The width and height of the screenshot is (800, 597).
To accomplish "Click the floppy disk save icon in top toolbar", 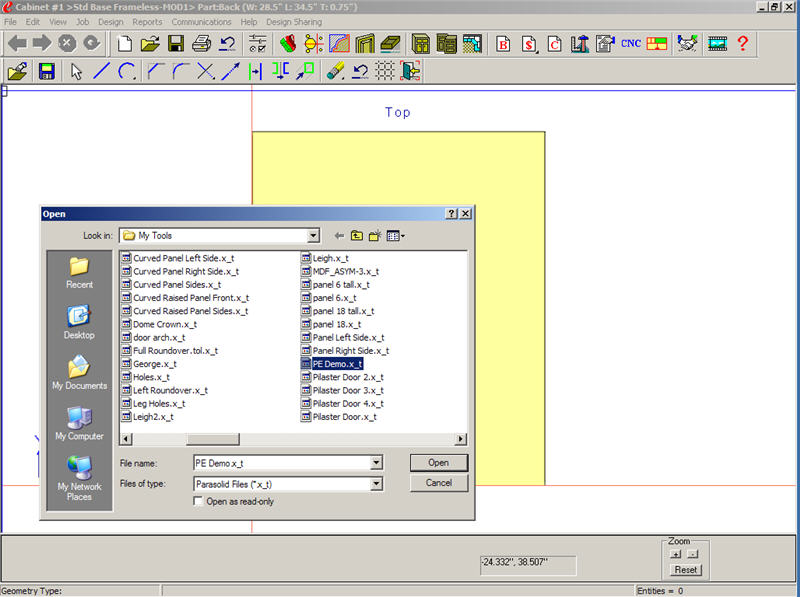I will tap(176, 44).
